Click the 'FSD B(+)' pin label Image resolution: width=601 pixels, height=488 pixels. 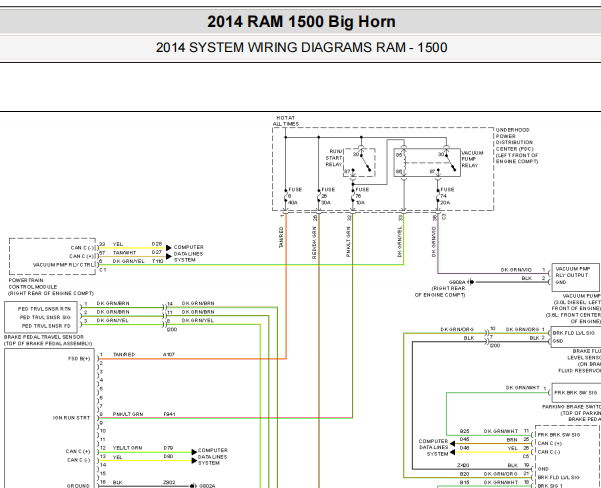click(79, 359)
